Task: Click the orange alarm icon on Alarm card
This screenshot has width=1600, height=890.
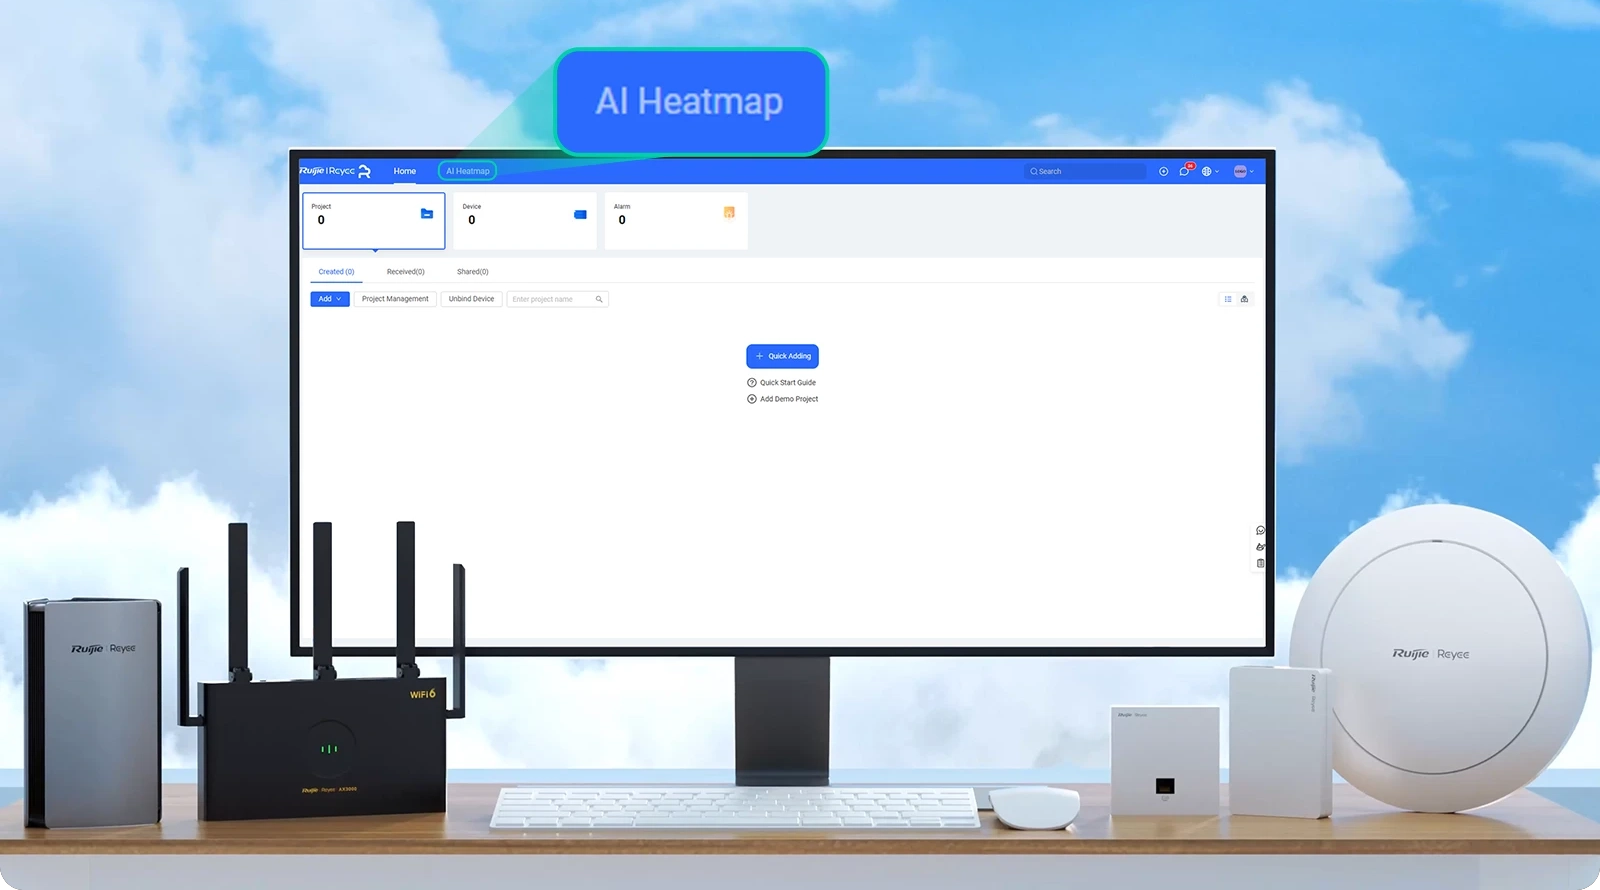Action: [x=729, y=212]
